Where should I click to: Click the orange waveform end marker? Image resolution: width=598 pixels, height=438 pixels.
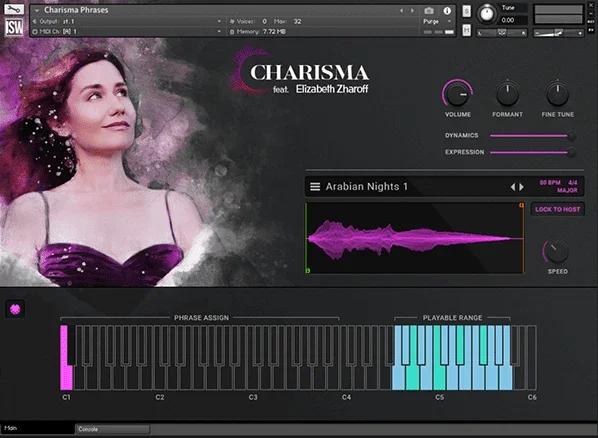coord(521,205)
